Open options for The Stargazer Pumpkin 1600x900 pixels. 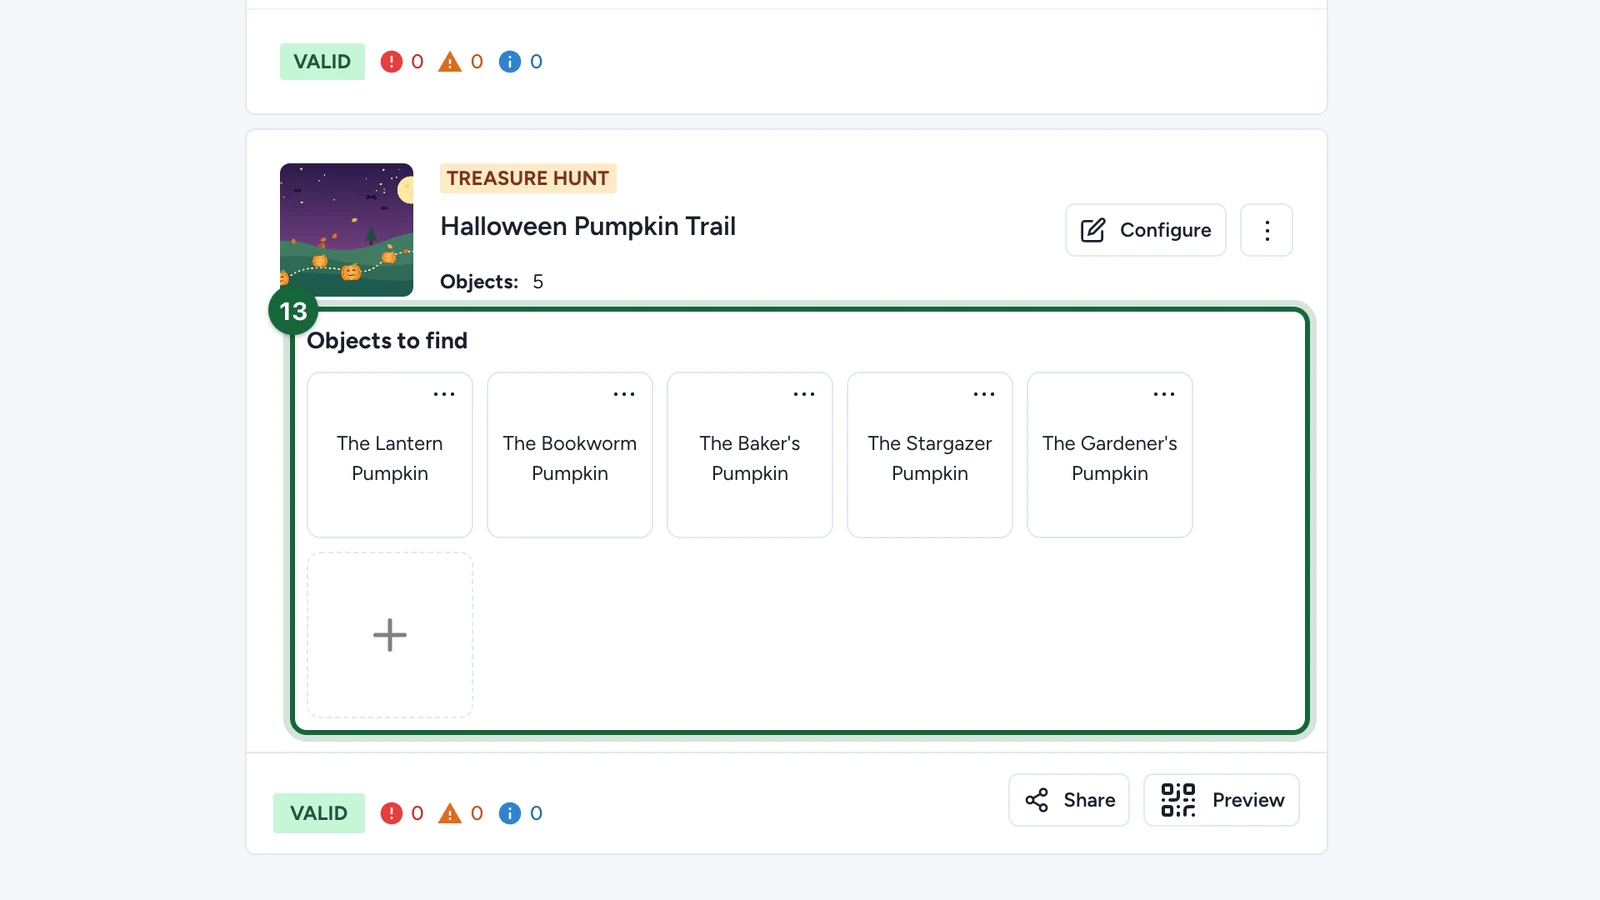984,394
